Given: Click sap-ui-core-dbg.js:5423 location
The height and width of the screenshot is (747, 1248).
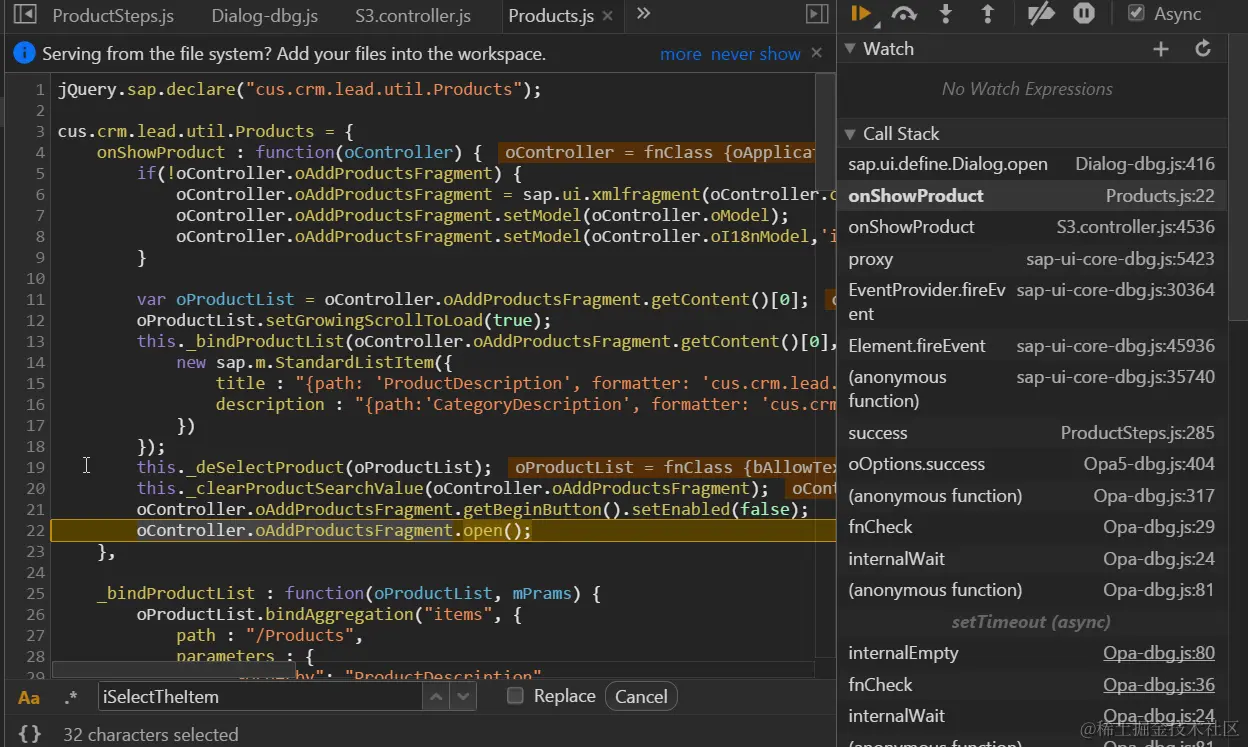Looking at the screenshot, I should tap(1120, 259).
